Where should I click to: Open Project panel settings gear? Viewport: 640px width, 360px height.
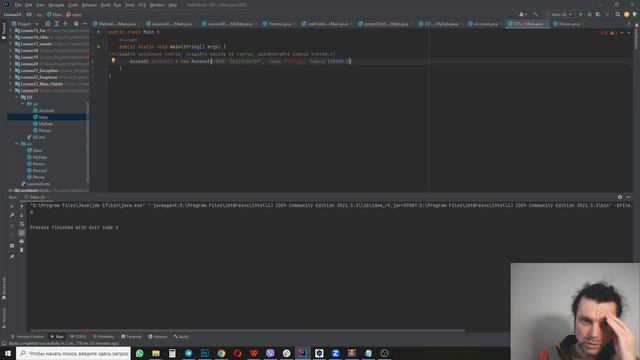point(76,24)
